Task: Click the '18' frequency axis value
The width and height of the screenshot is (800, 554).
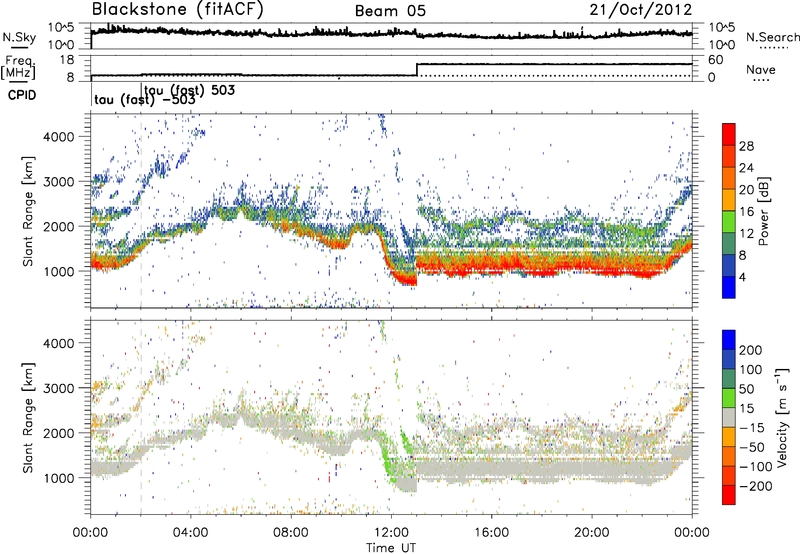Action: coord(66,60)
